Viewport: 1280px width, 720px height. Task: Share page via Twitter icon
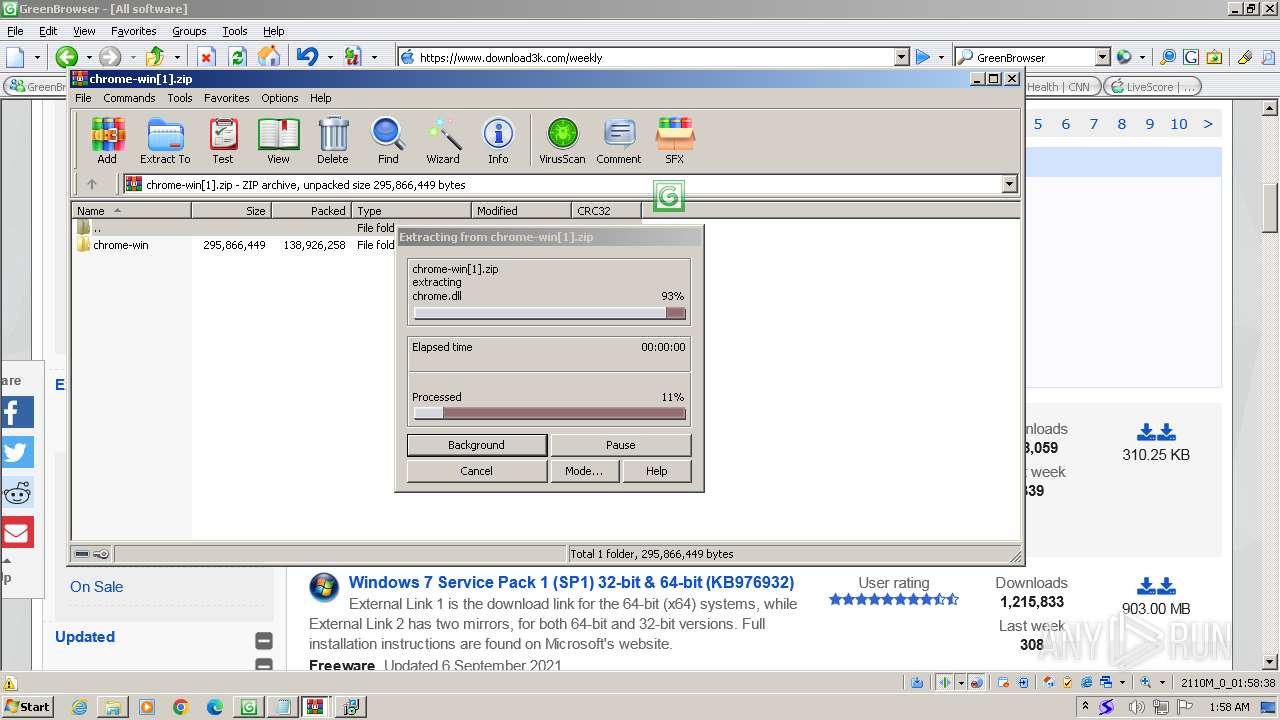pyautogui.click(x=17, y=452)
